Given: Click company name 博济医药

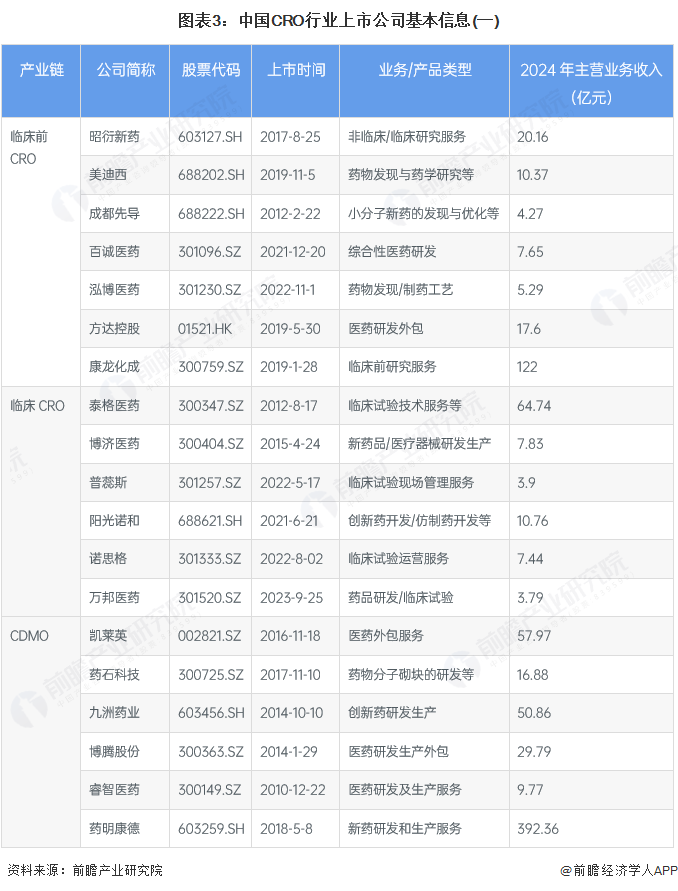Looking at the screenshot, I should click(x=114, y=444).
